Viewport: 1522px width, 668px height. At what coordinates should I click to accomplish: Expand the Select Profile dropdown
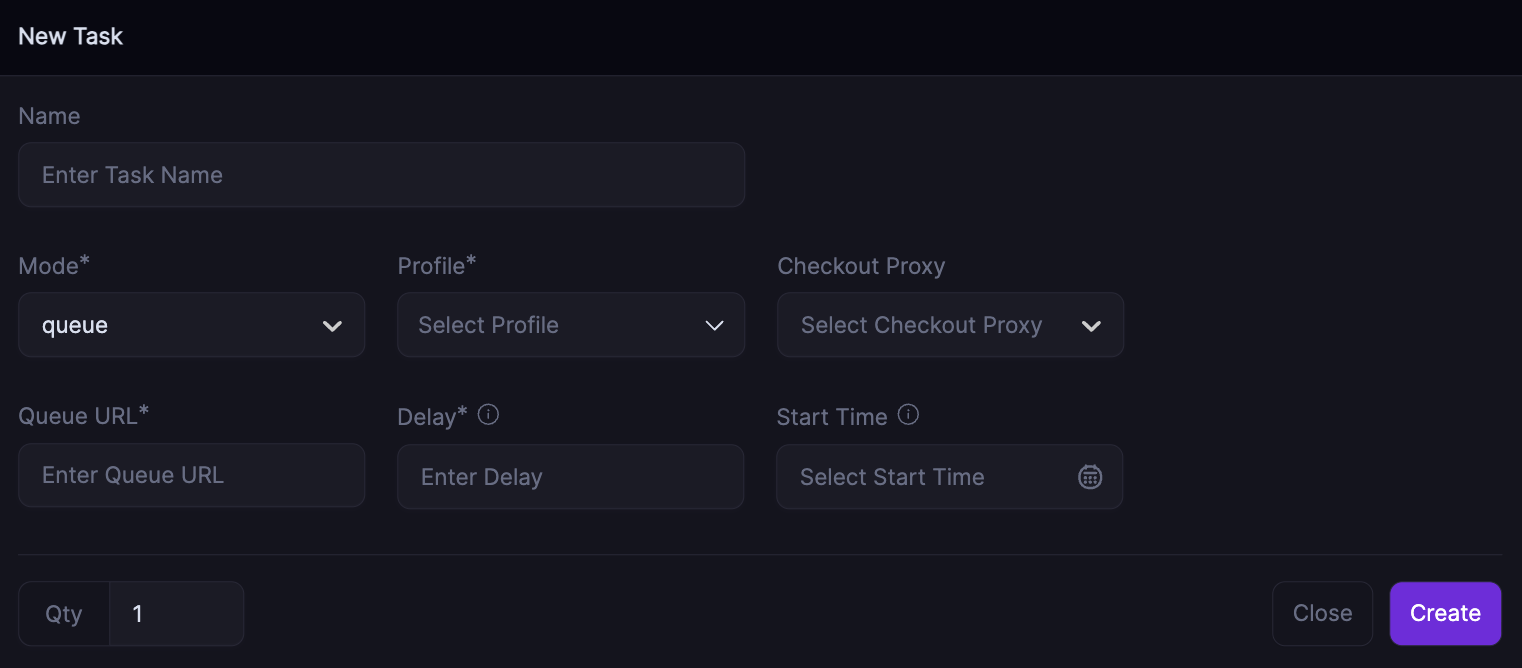click(555, 325)
